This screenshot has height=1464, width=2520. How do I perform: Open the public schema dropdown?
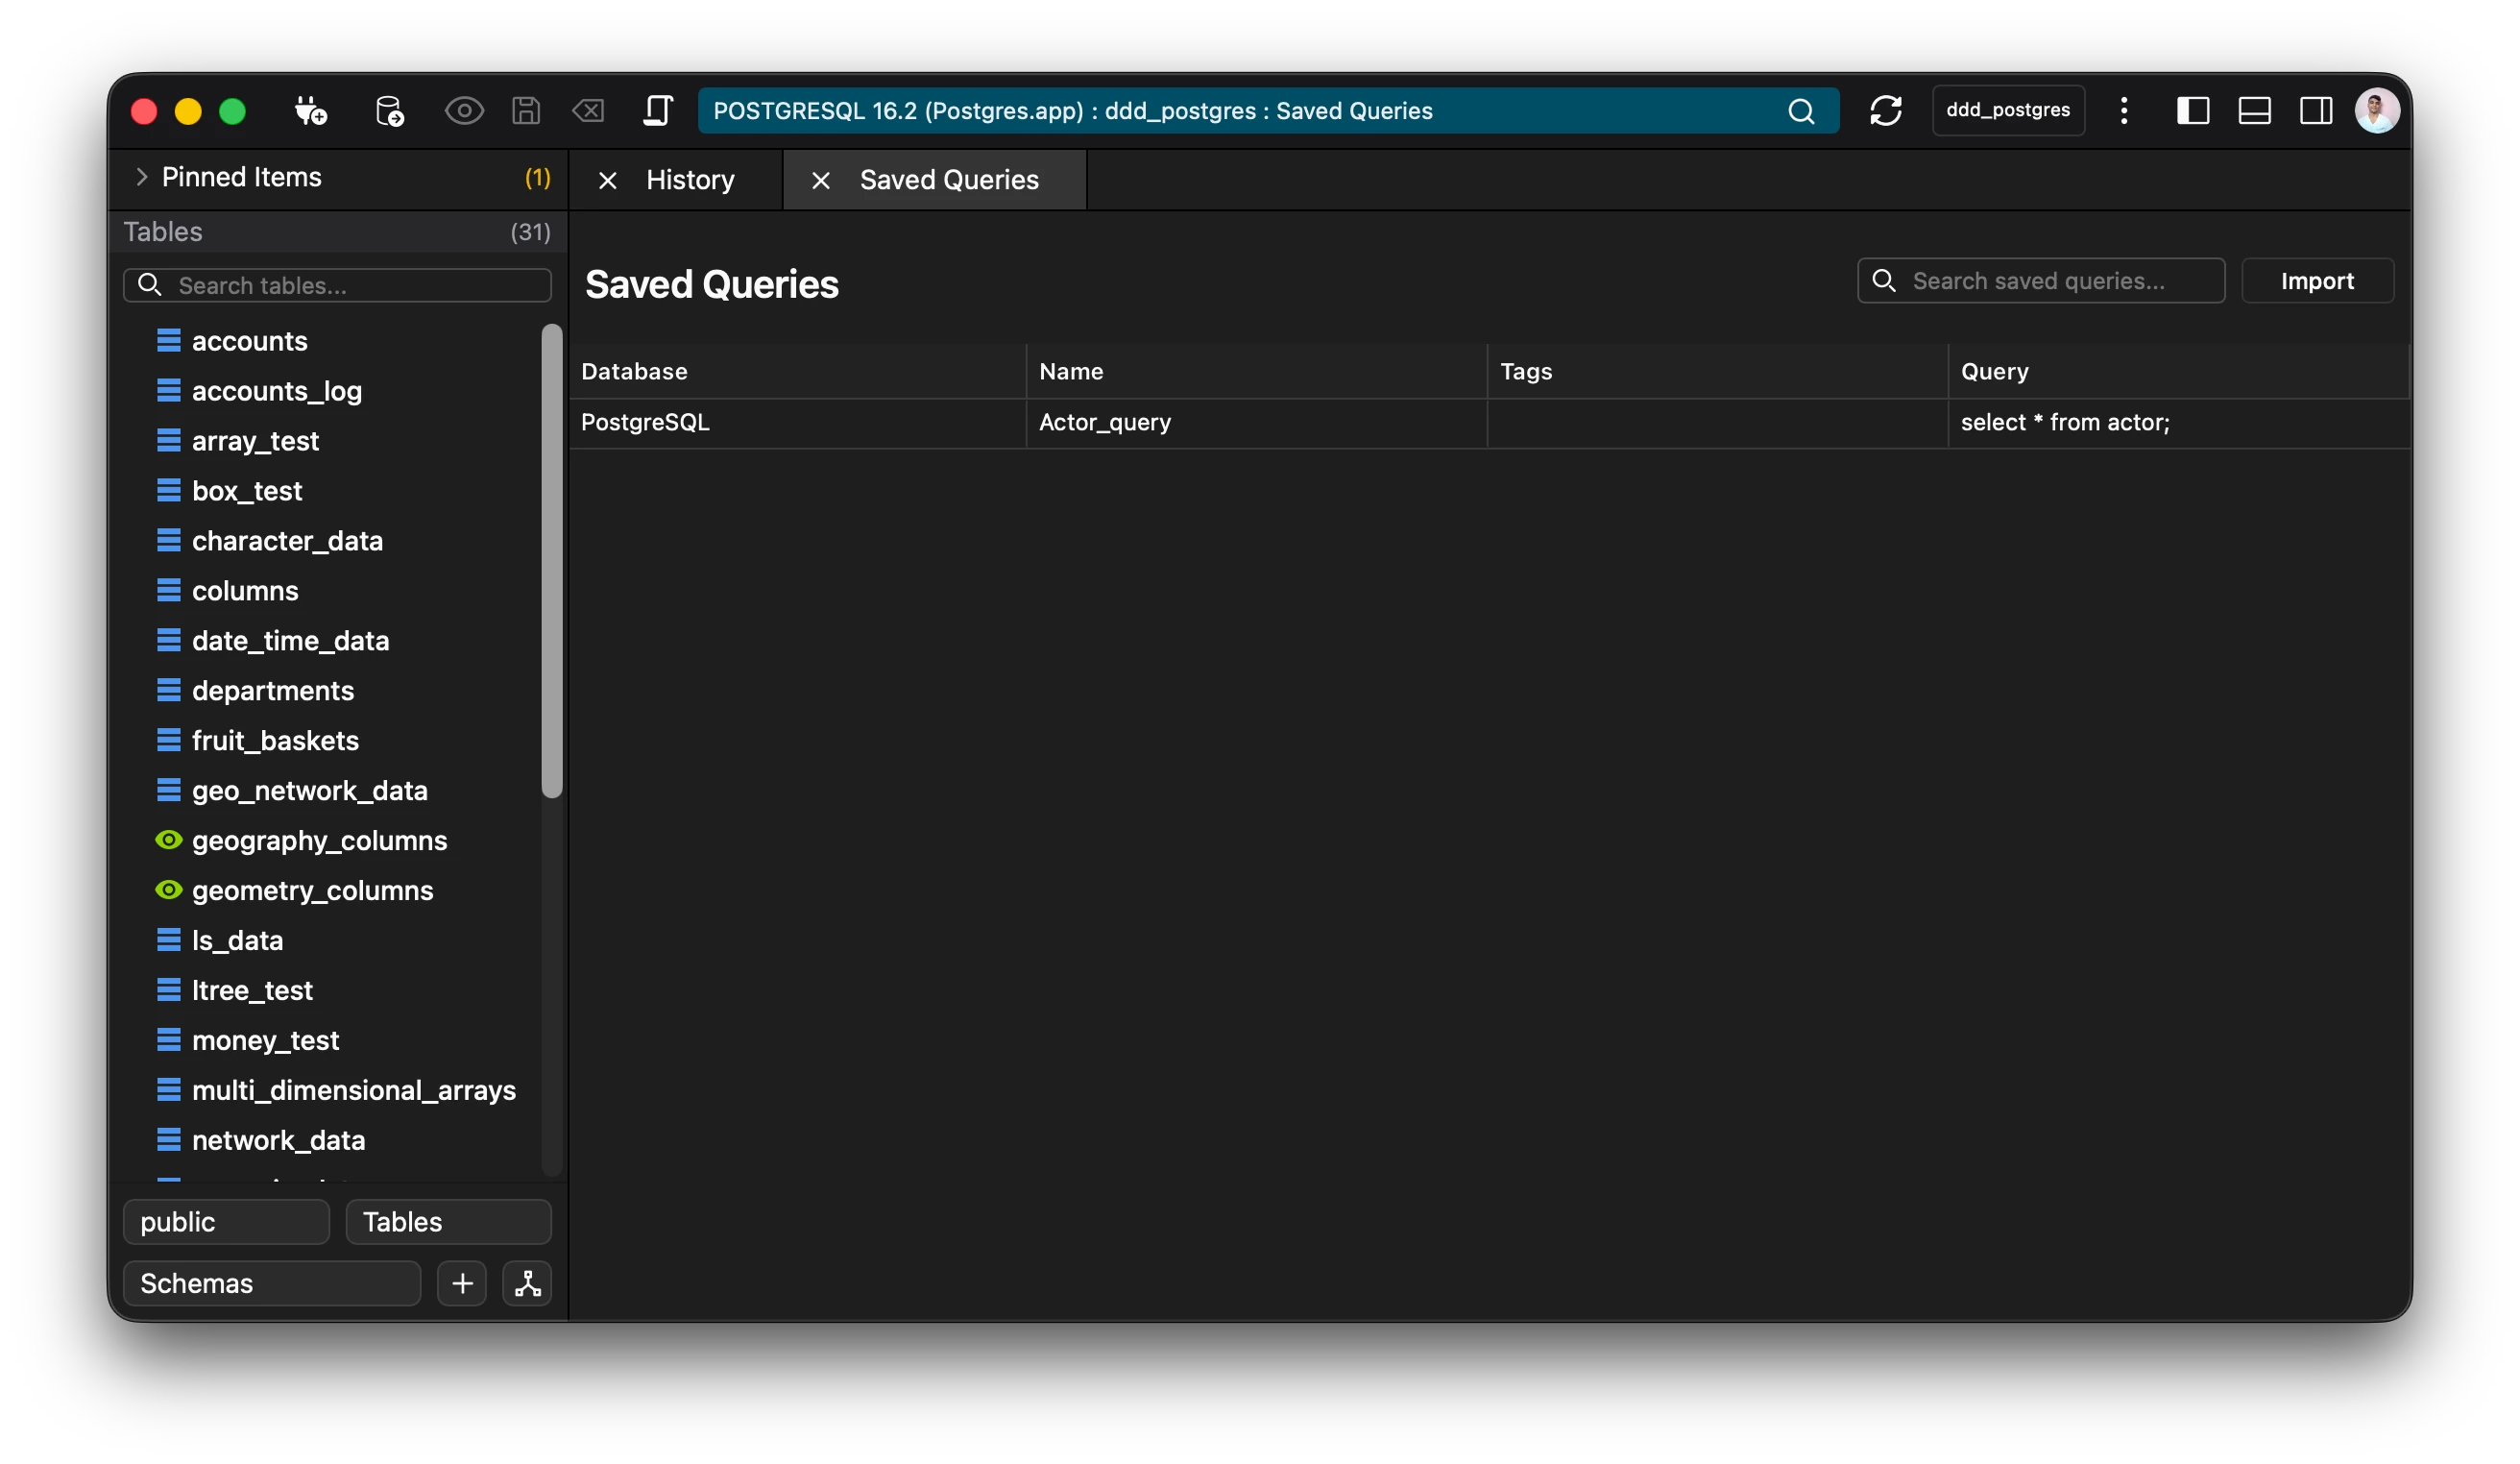226,1222
